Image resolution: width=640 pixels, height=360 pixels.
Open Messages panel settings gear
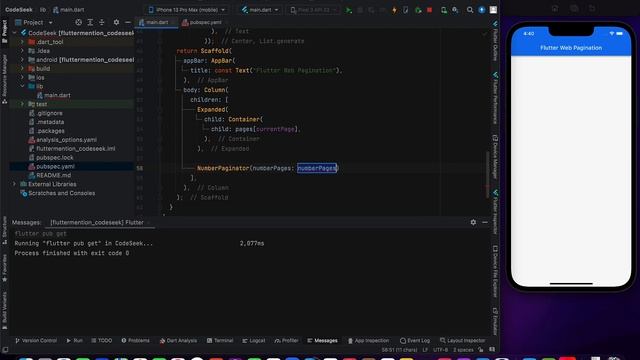pos(473,222)
